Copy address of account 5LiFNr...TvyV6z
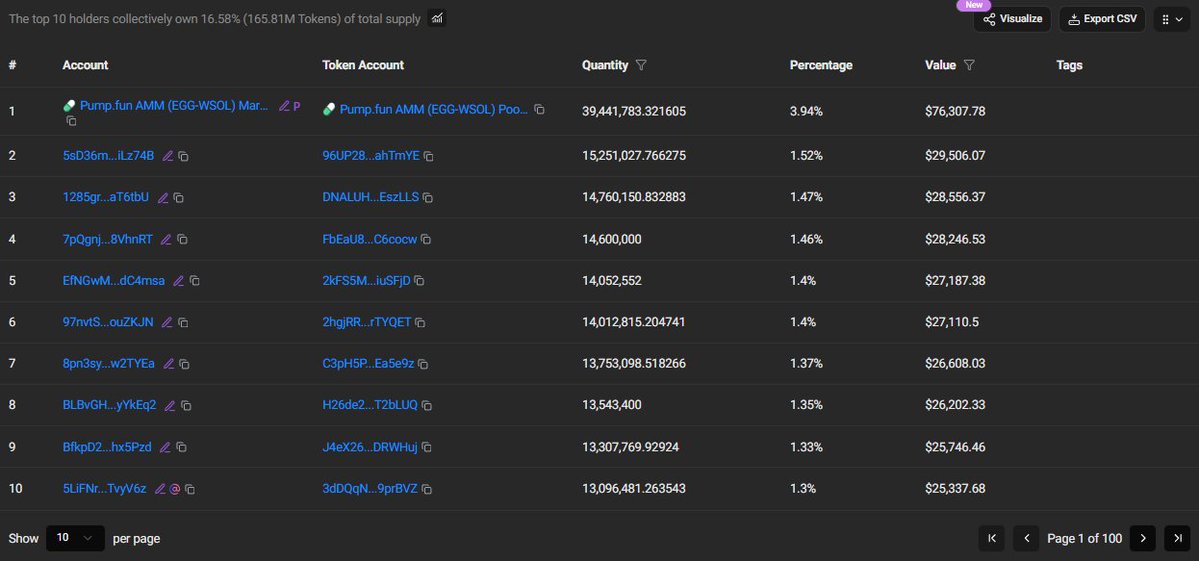The width and height of the screenshot is (1199, 561). (x=190, y=489)
